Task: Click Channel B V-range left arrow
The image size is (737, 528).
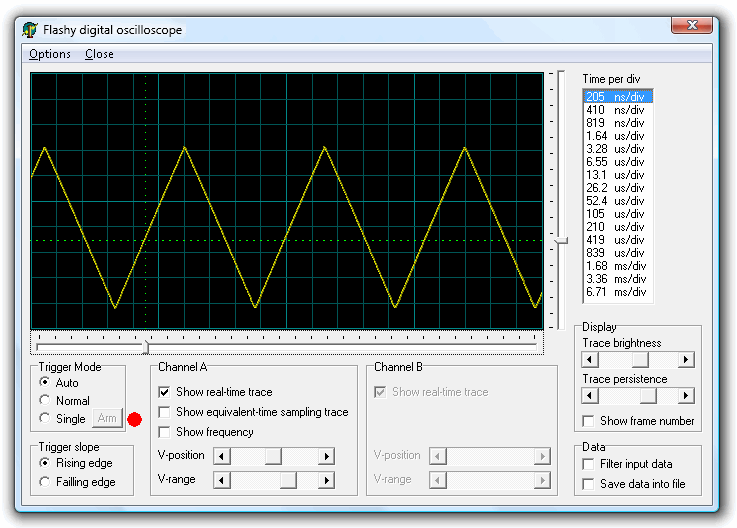Action: 438,480
